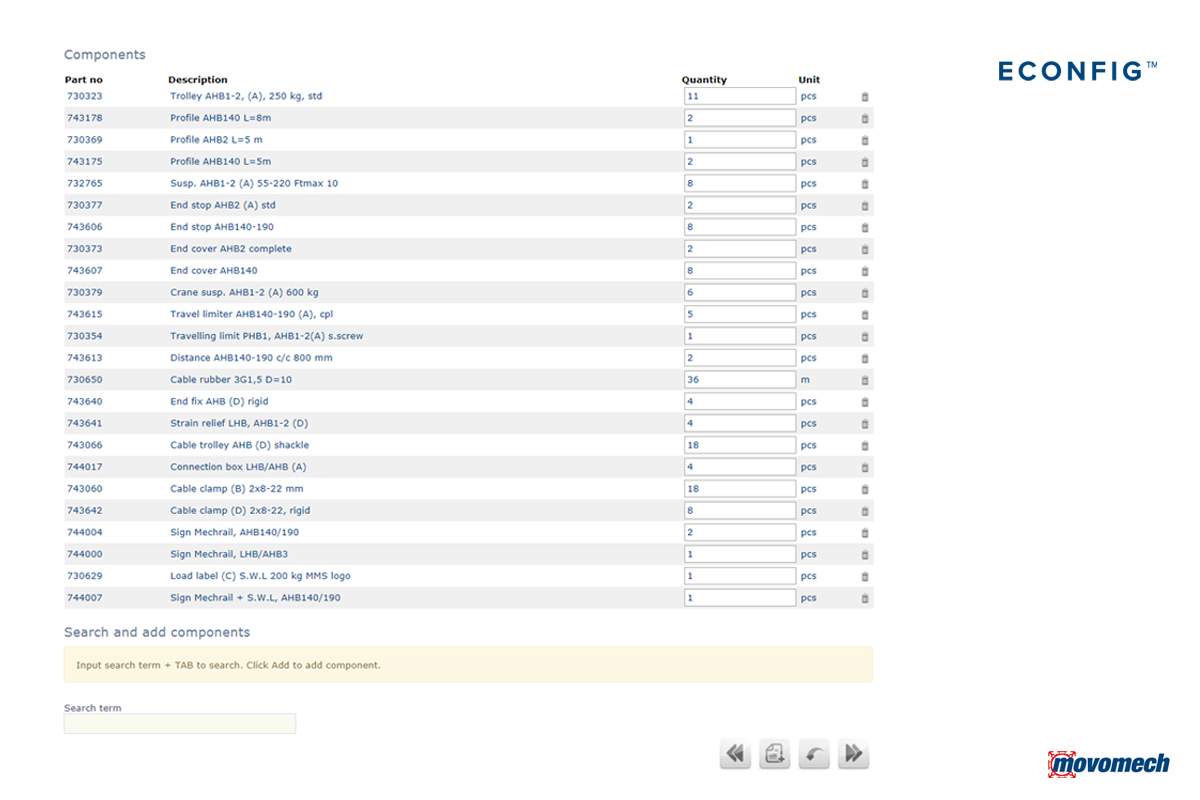This screenshot has width=1200, height=800.
Task: Click the Search term input field
Action: click(x=180, y=723)
